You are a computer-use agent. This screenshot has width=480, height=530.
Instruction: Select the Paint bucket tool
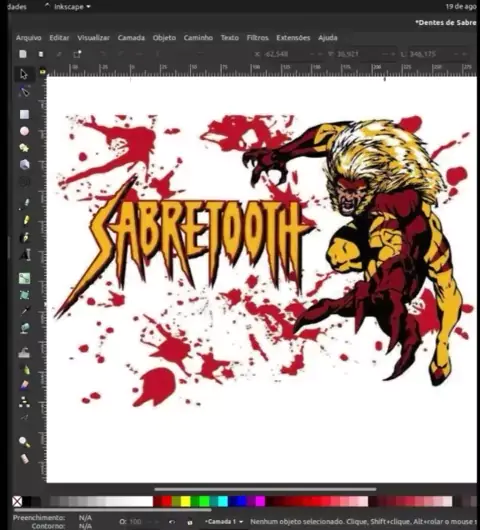pos(25,328)
